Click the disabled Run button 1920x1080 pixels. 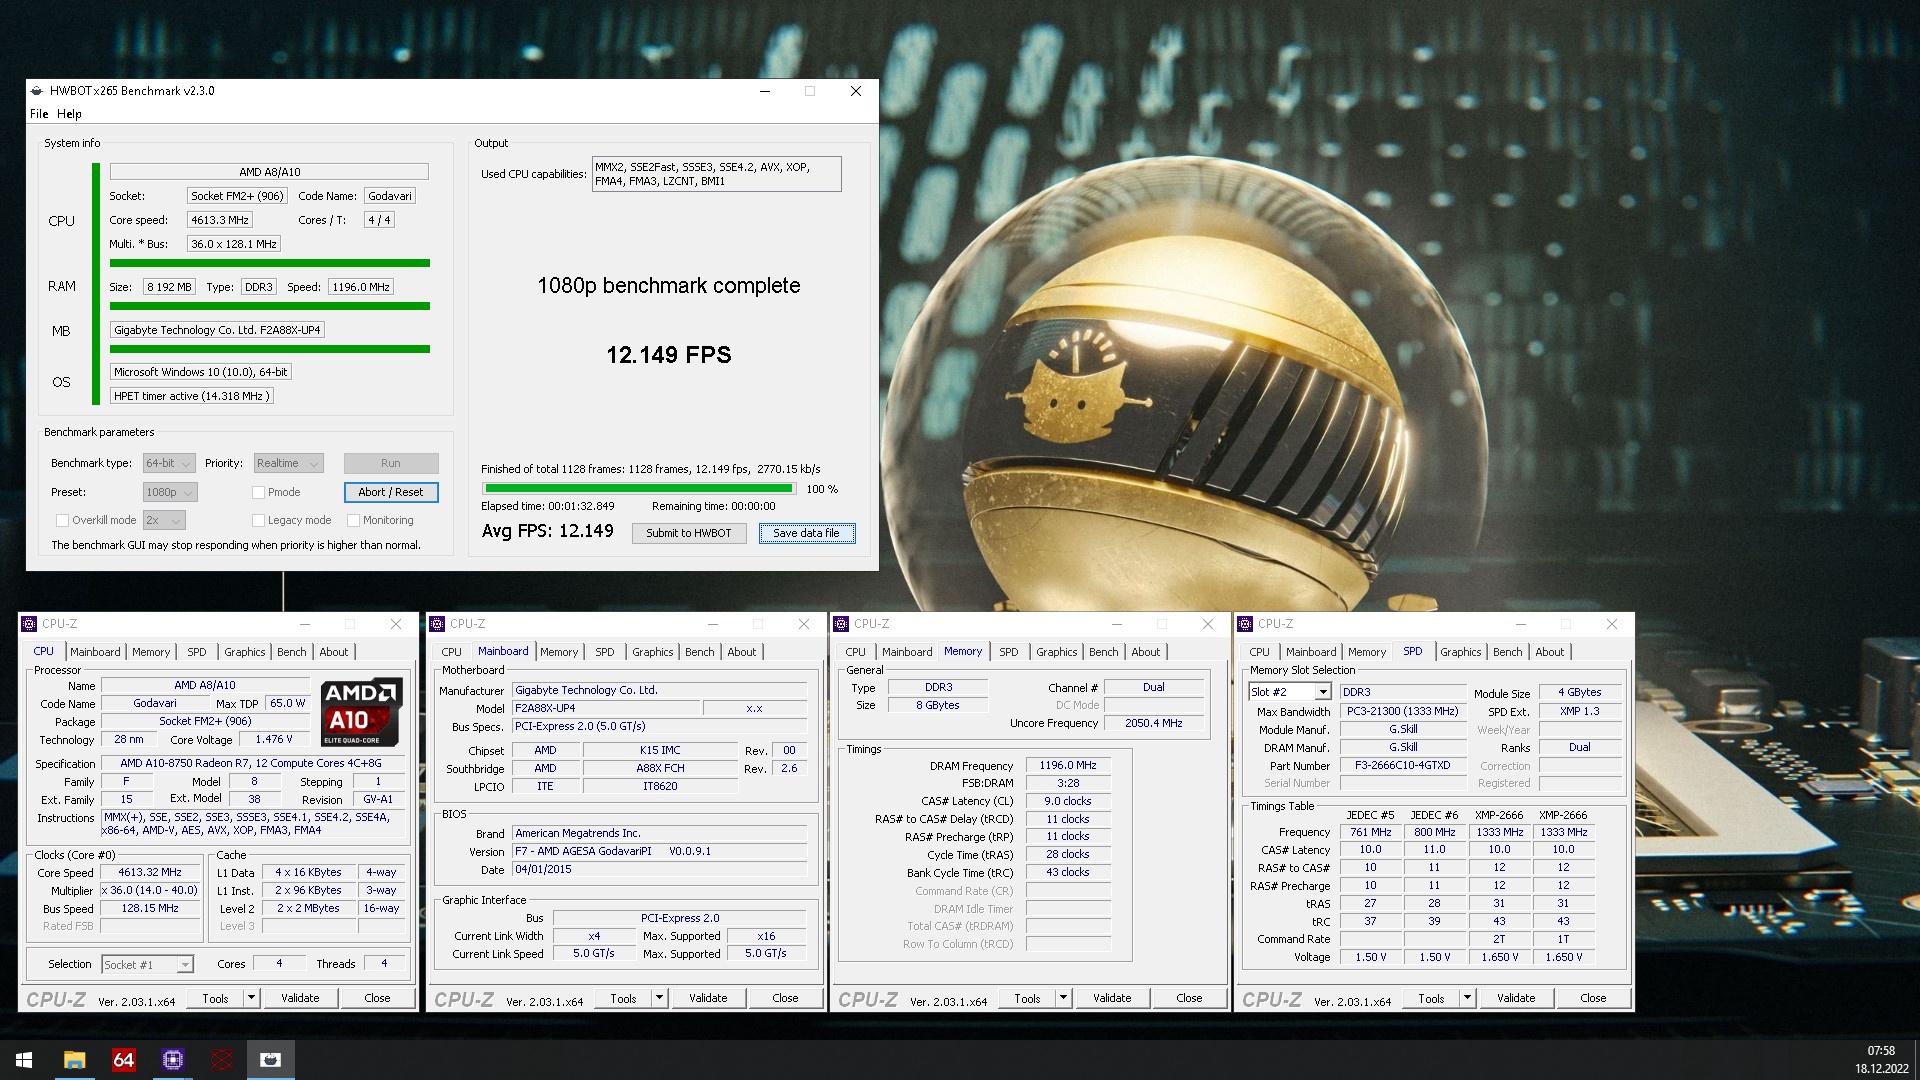(x=391, y=463)
